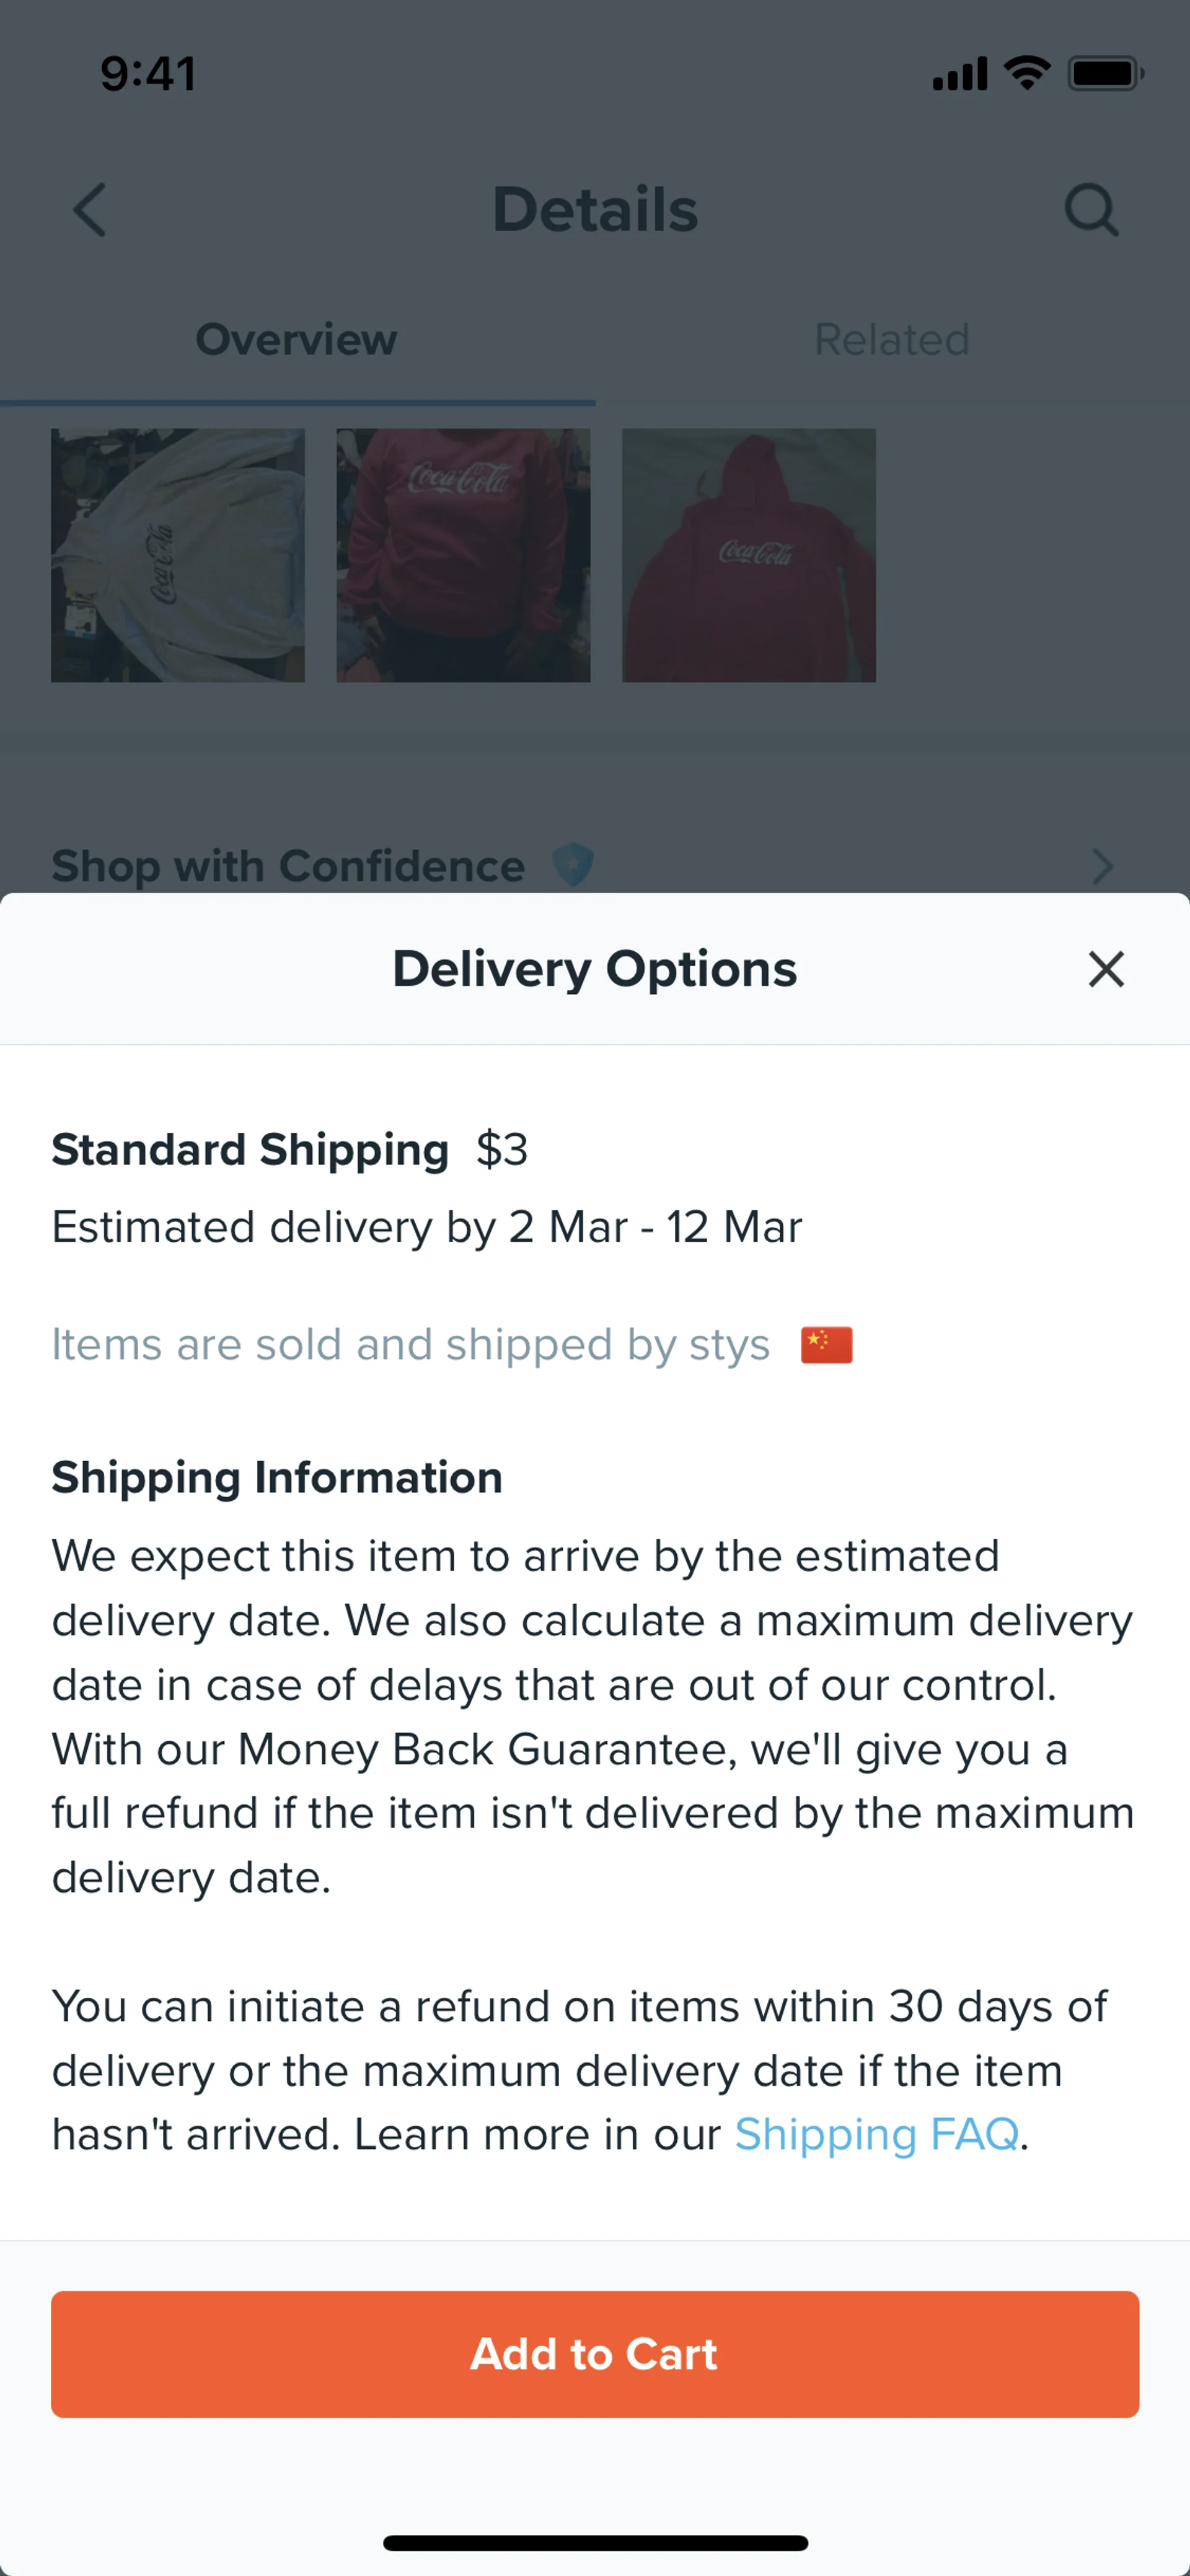
Task: Select the Standard Shipping $3 option
Action: click(x=290, y=1150)
